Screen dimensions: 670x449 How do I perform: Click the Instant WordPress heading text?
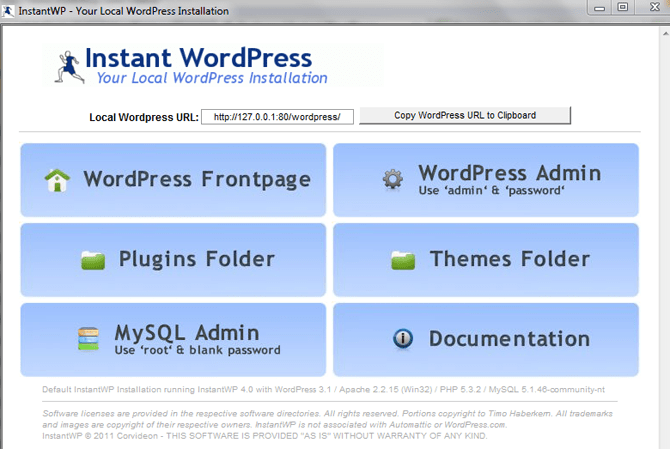(x=198, y=57)
